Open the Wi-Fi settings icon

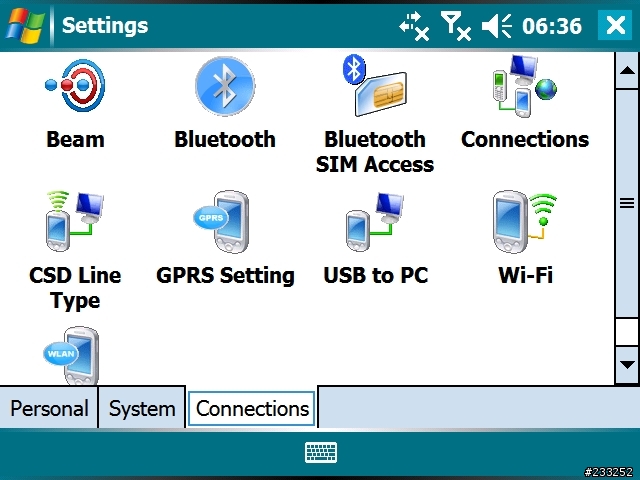[x=525, y=222]
